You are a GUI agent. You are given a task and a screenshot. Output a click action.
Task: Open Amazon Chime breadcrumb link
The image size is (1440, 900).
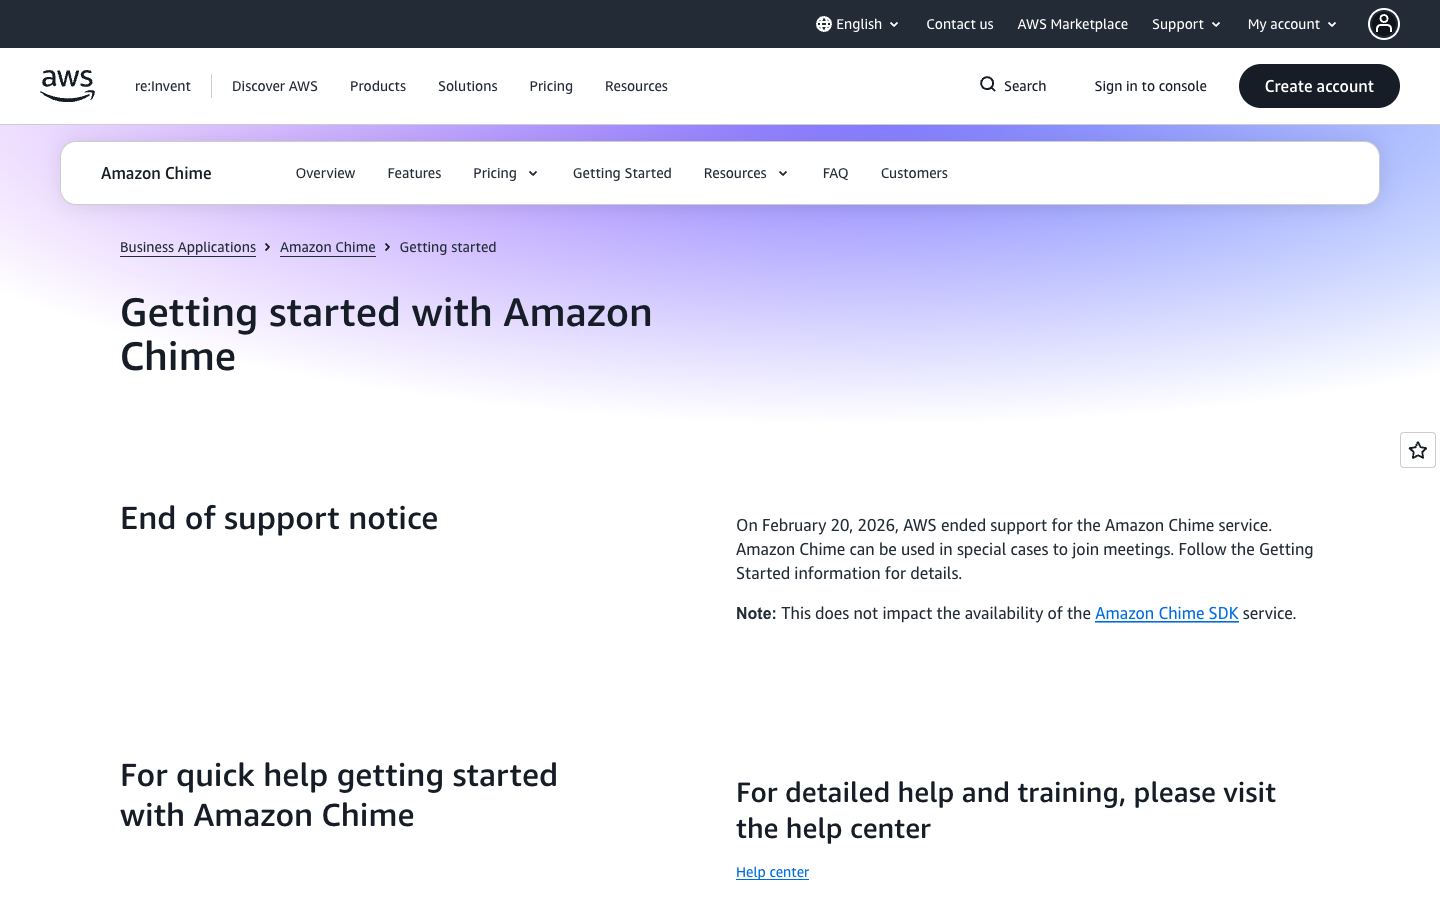pyautogui.click(x=328, y=247)
